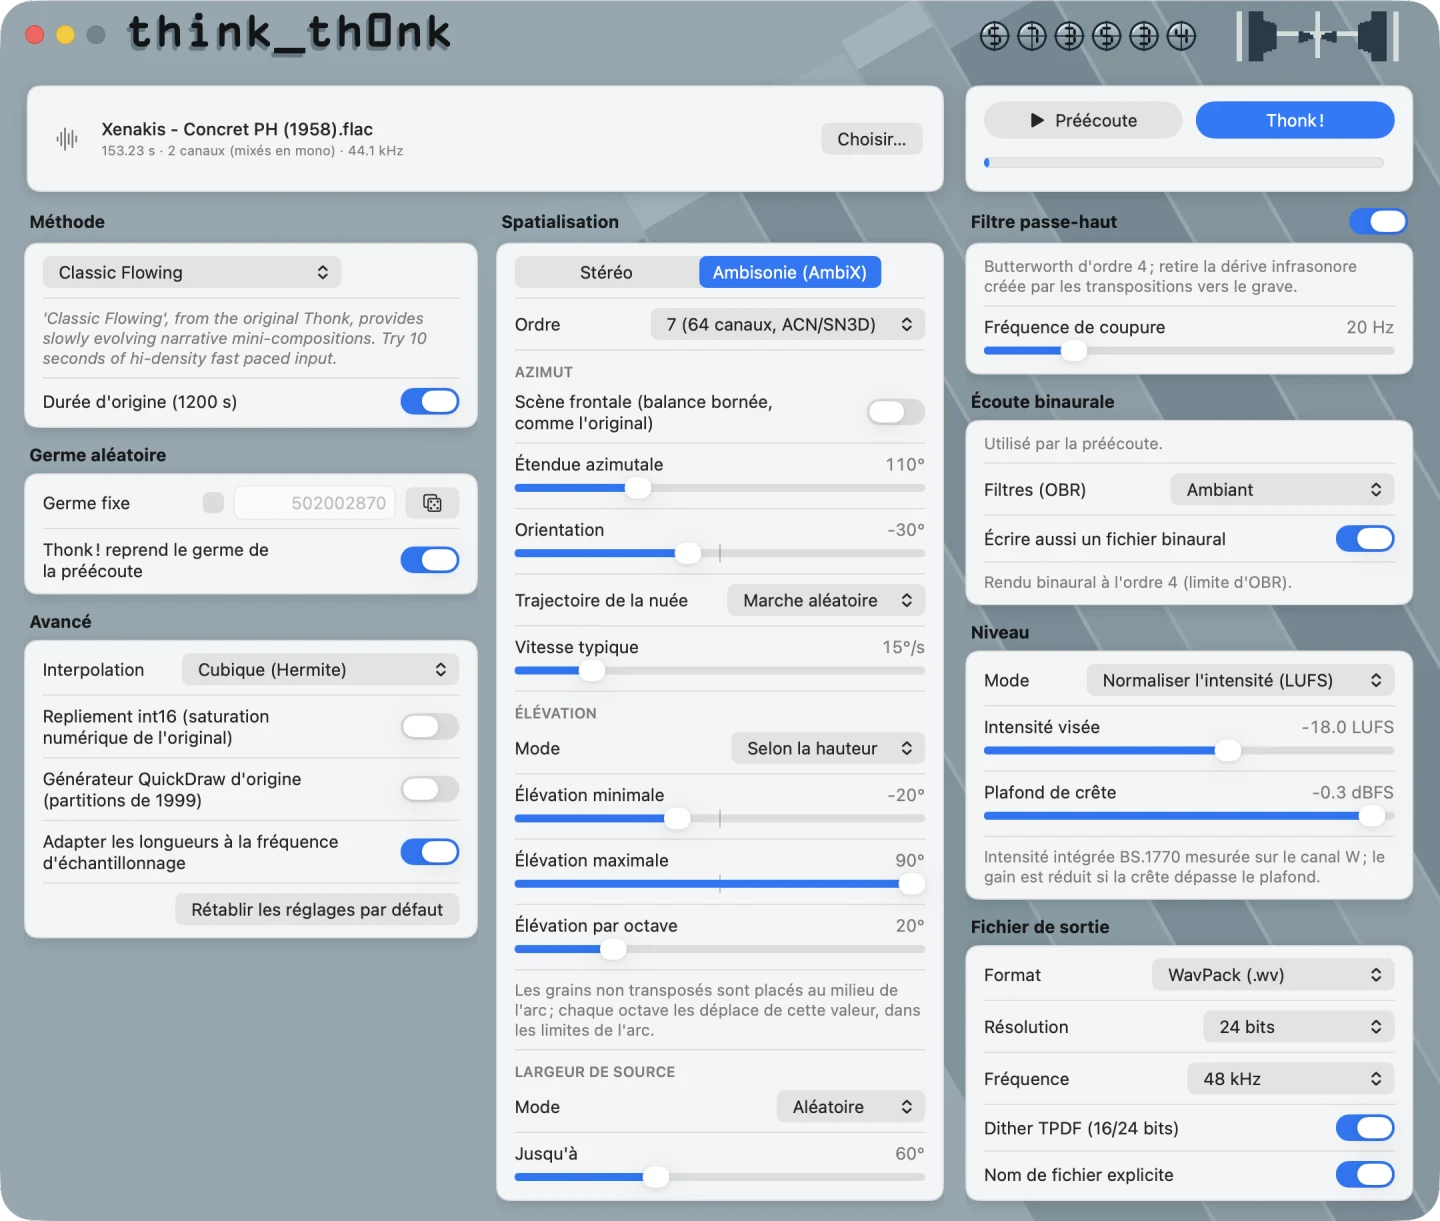The width and height of the screenshot is (1440, 1221).
Task: Open the Format WavPack (.wv) dropdown
Action: point(1273,975)
